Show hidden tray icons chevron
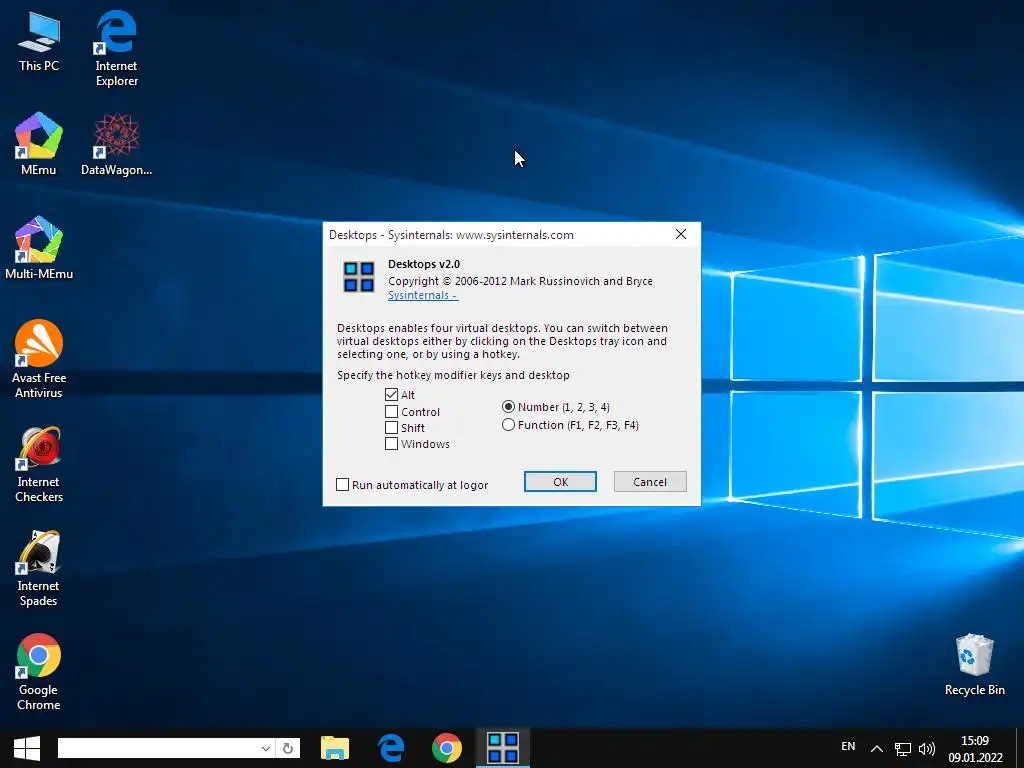Viewport: 1024px width, 768px height. (877, 748)
